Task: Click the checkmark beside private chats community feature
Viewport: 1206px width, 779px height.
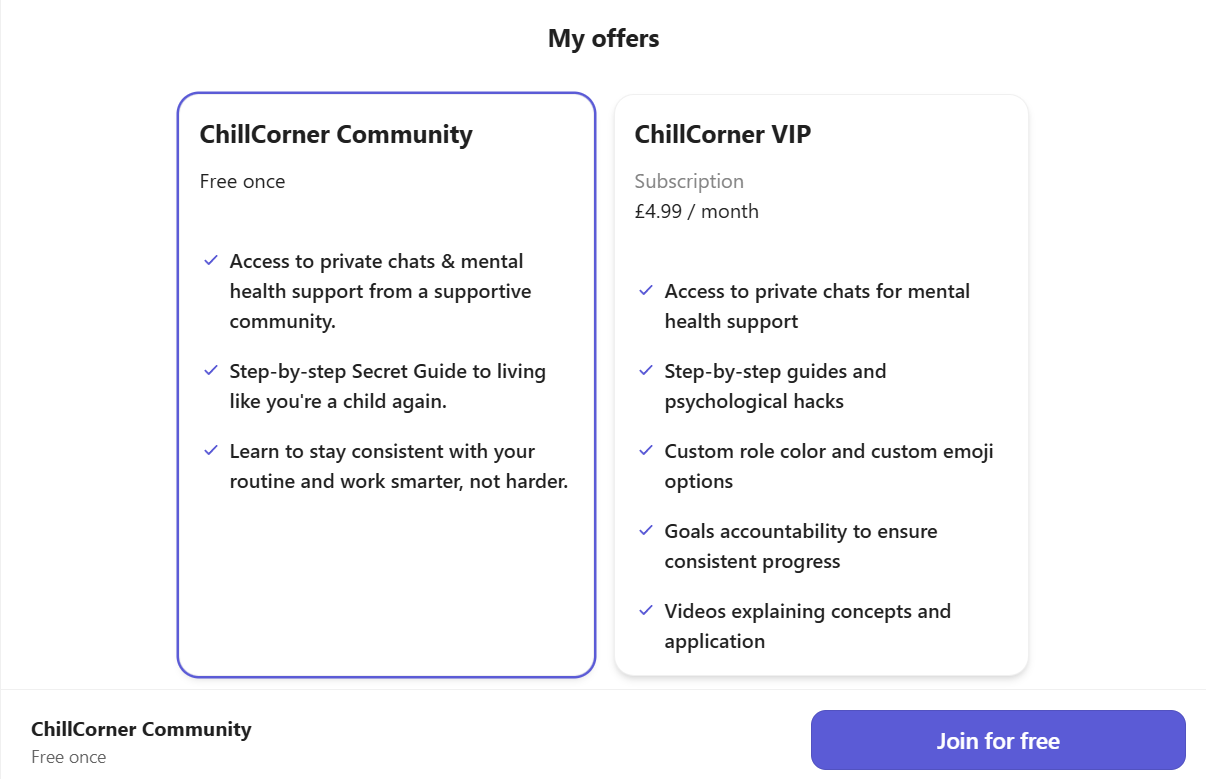Action: pyautogui.click(x=210, y=260)
